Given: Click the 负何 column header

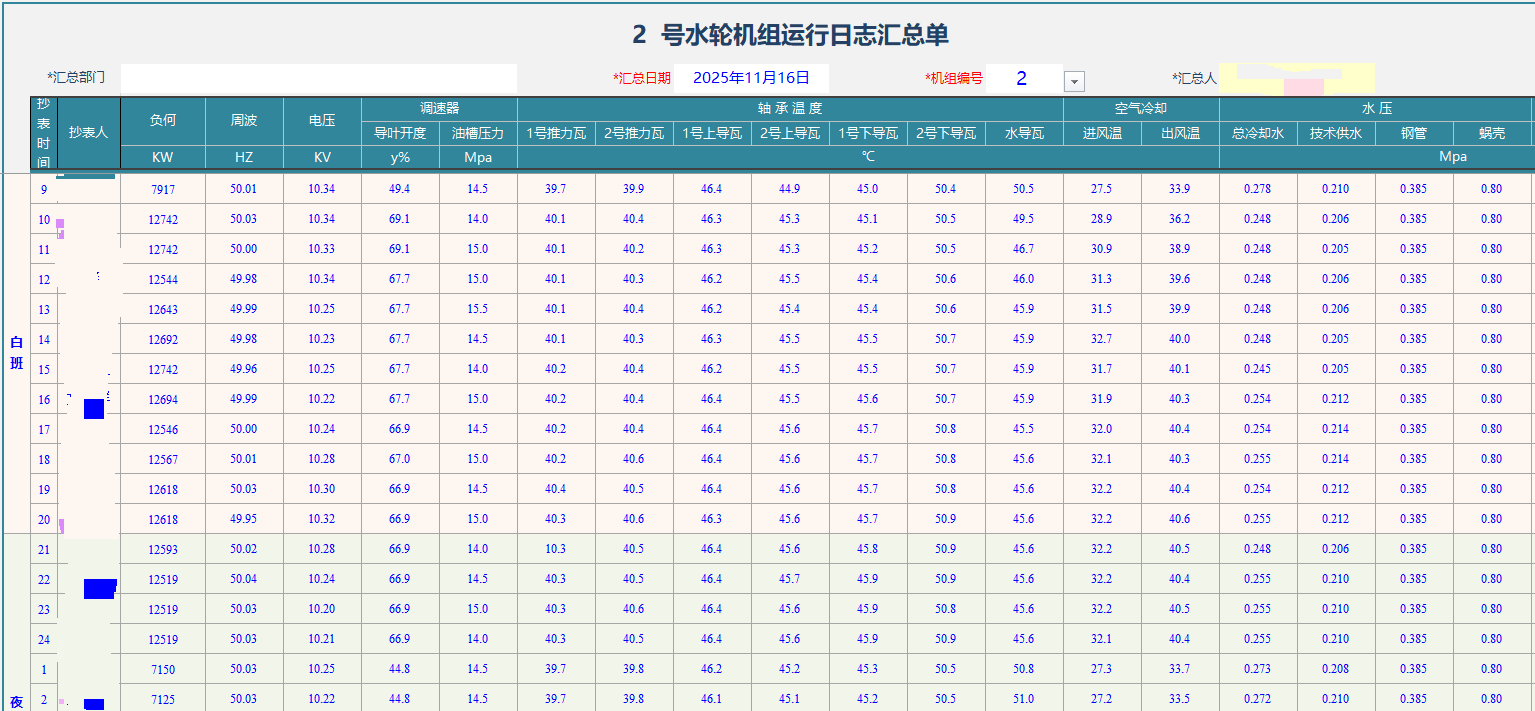Looking at the screenshot, I should tap(163, 121).
